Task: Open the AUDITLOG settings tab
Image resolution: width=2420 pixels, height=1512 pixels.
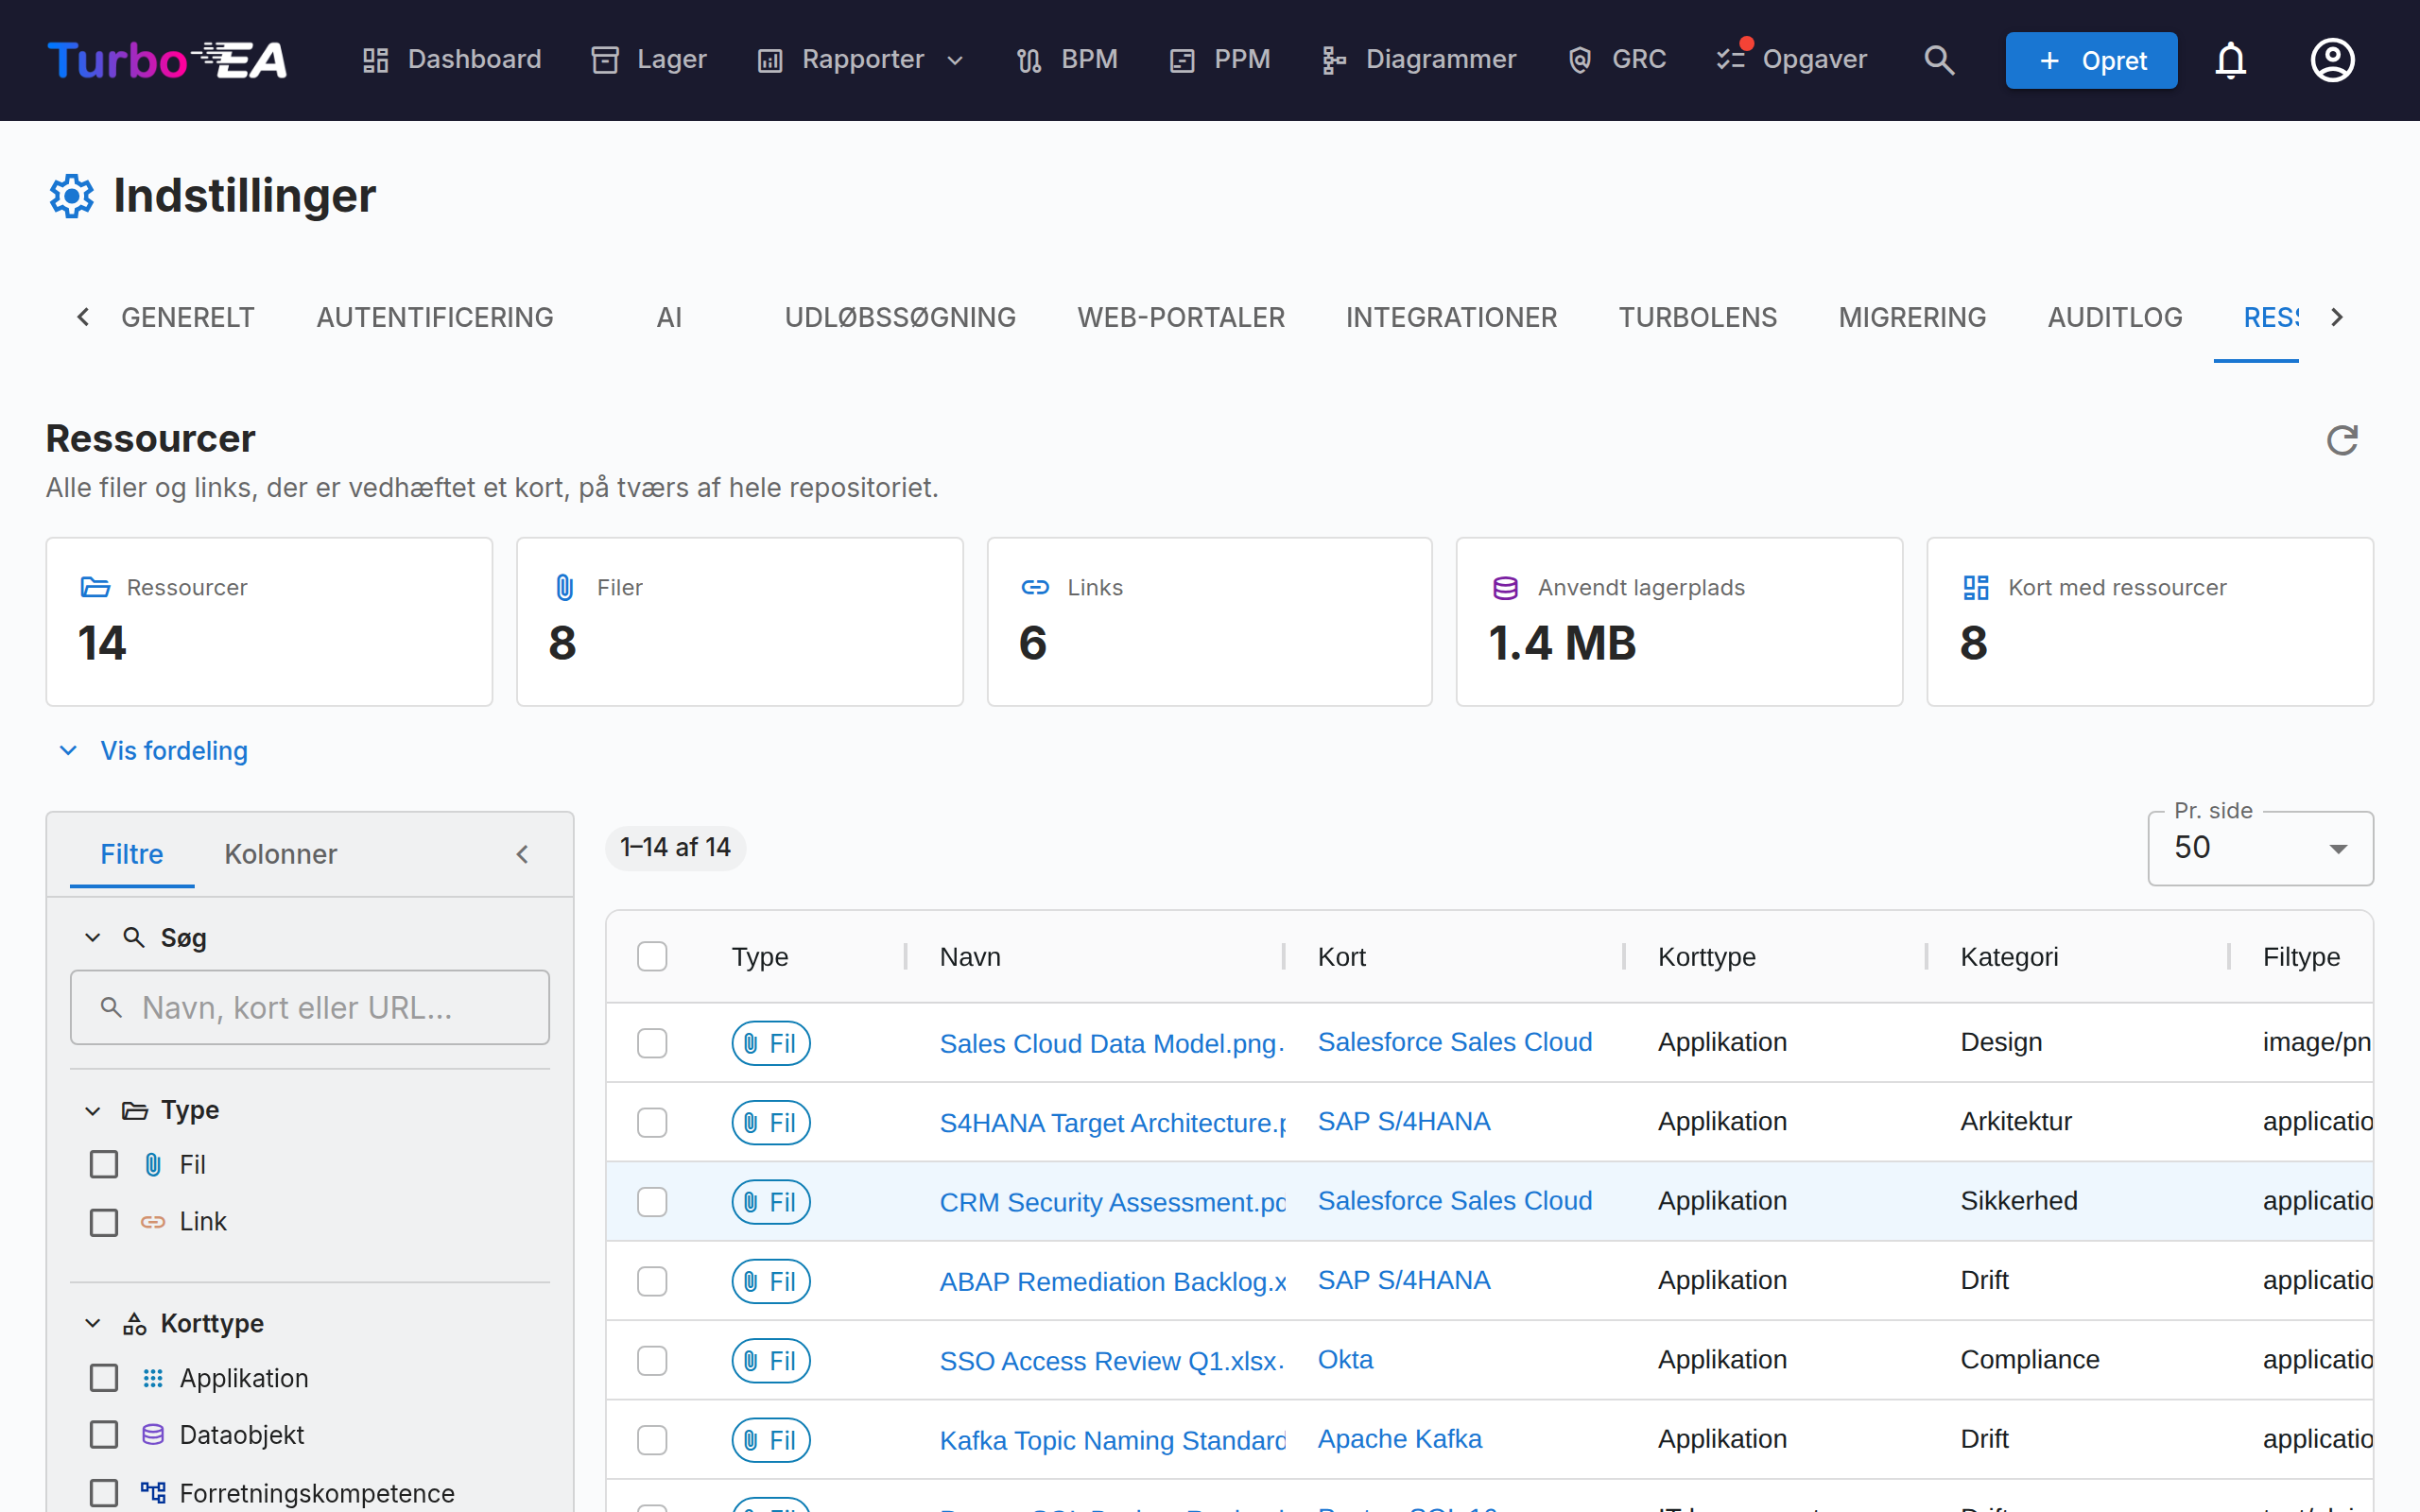Action: pyautogui.click(x=2114, y=317)
